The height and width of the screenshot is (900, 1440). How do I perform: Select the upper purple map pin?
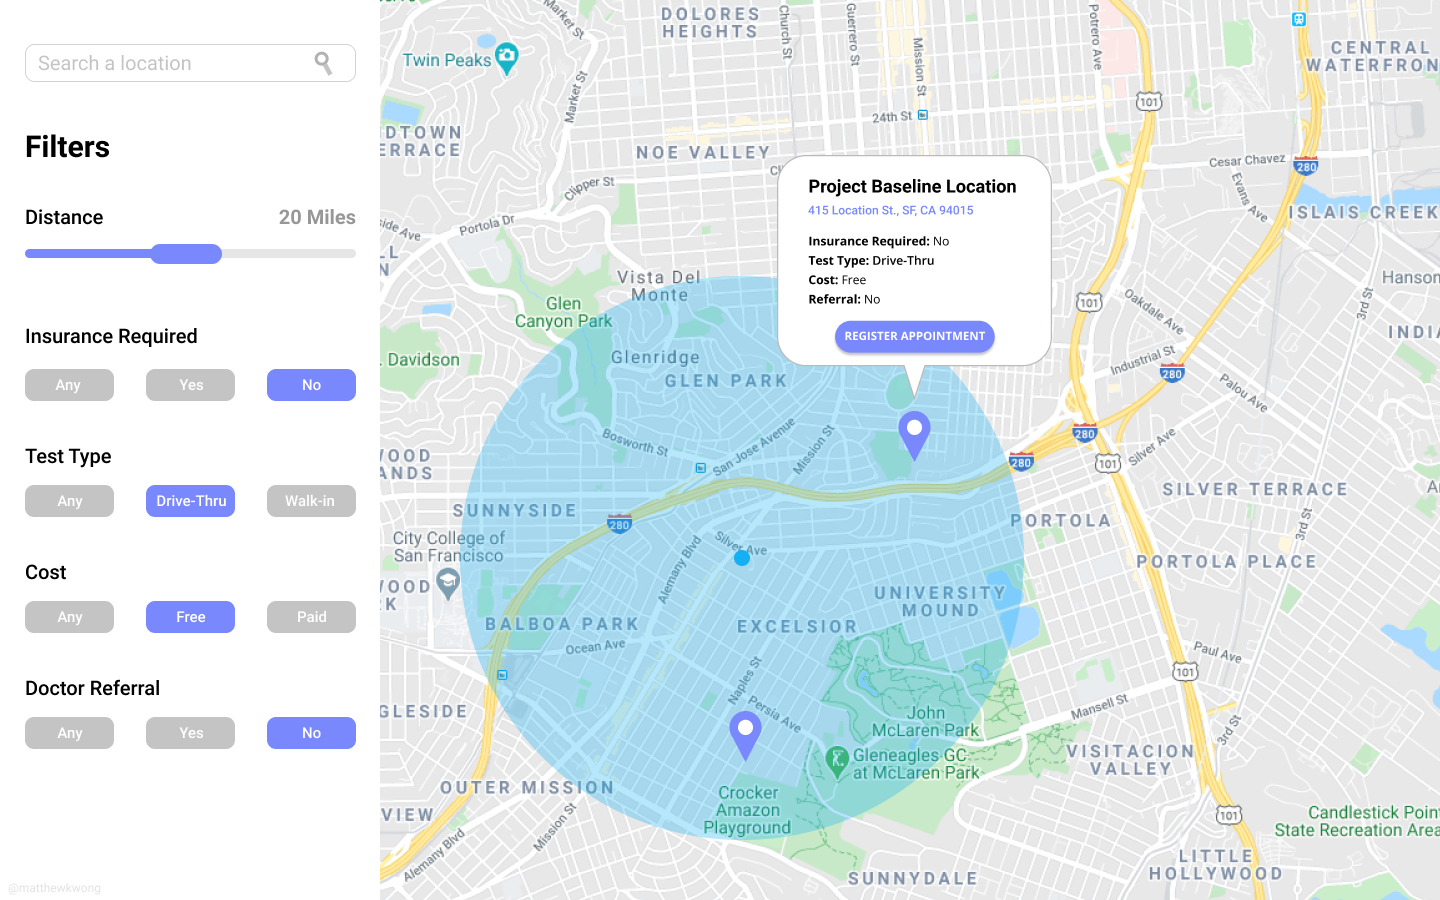click(x=914, y=435)
